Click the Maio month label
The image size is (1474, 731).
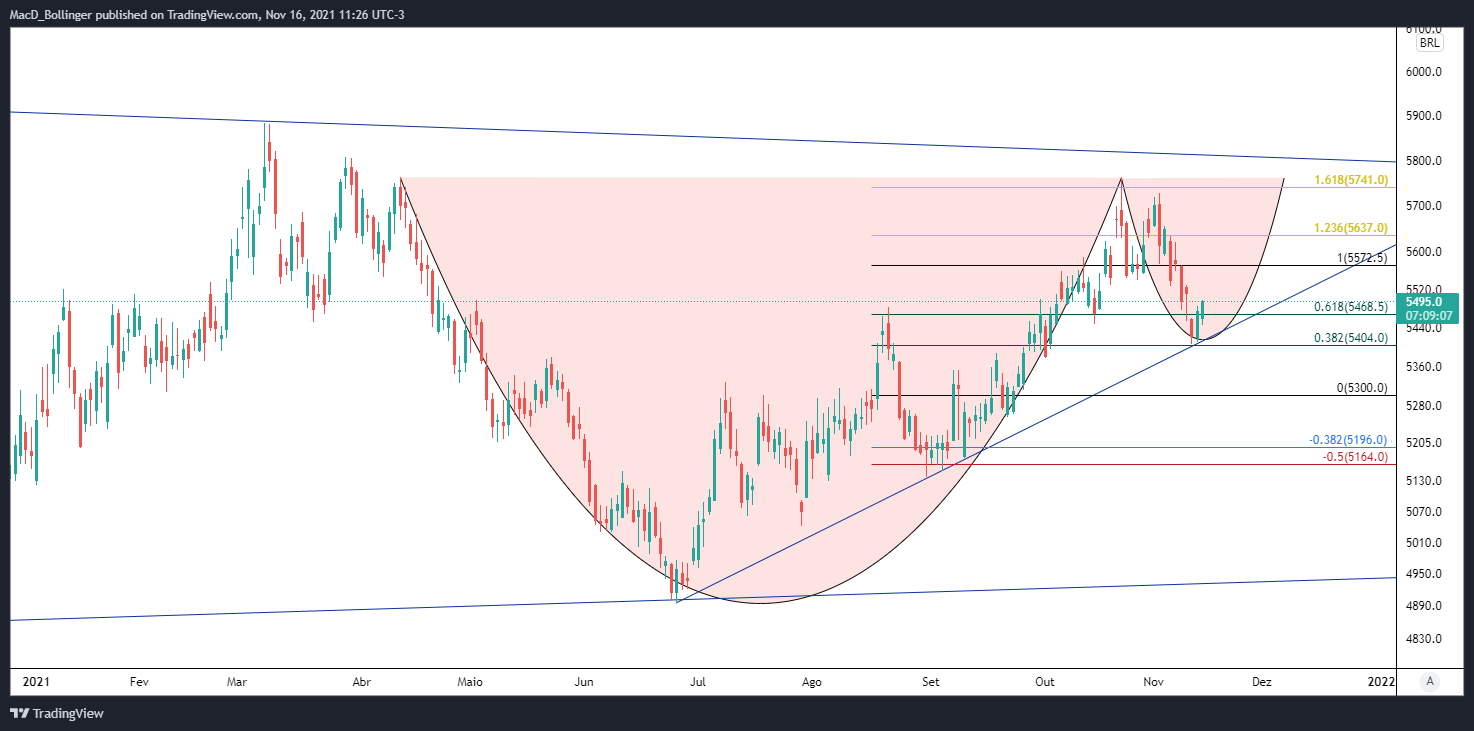pos(469,682)
